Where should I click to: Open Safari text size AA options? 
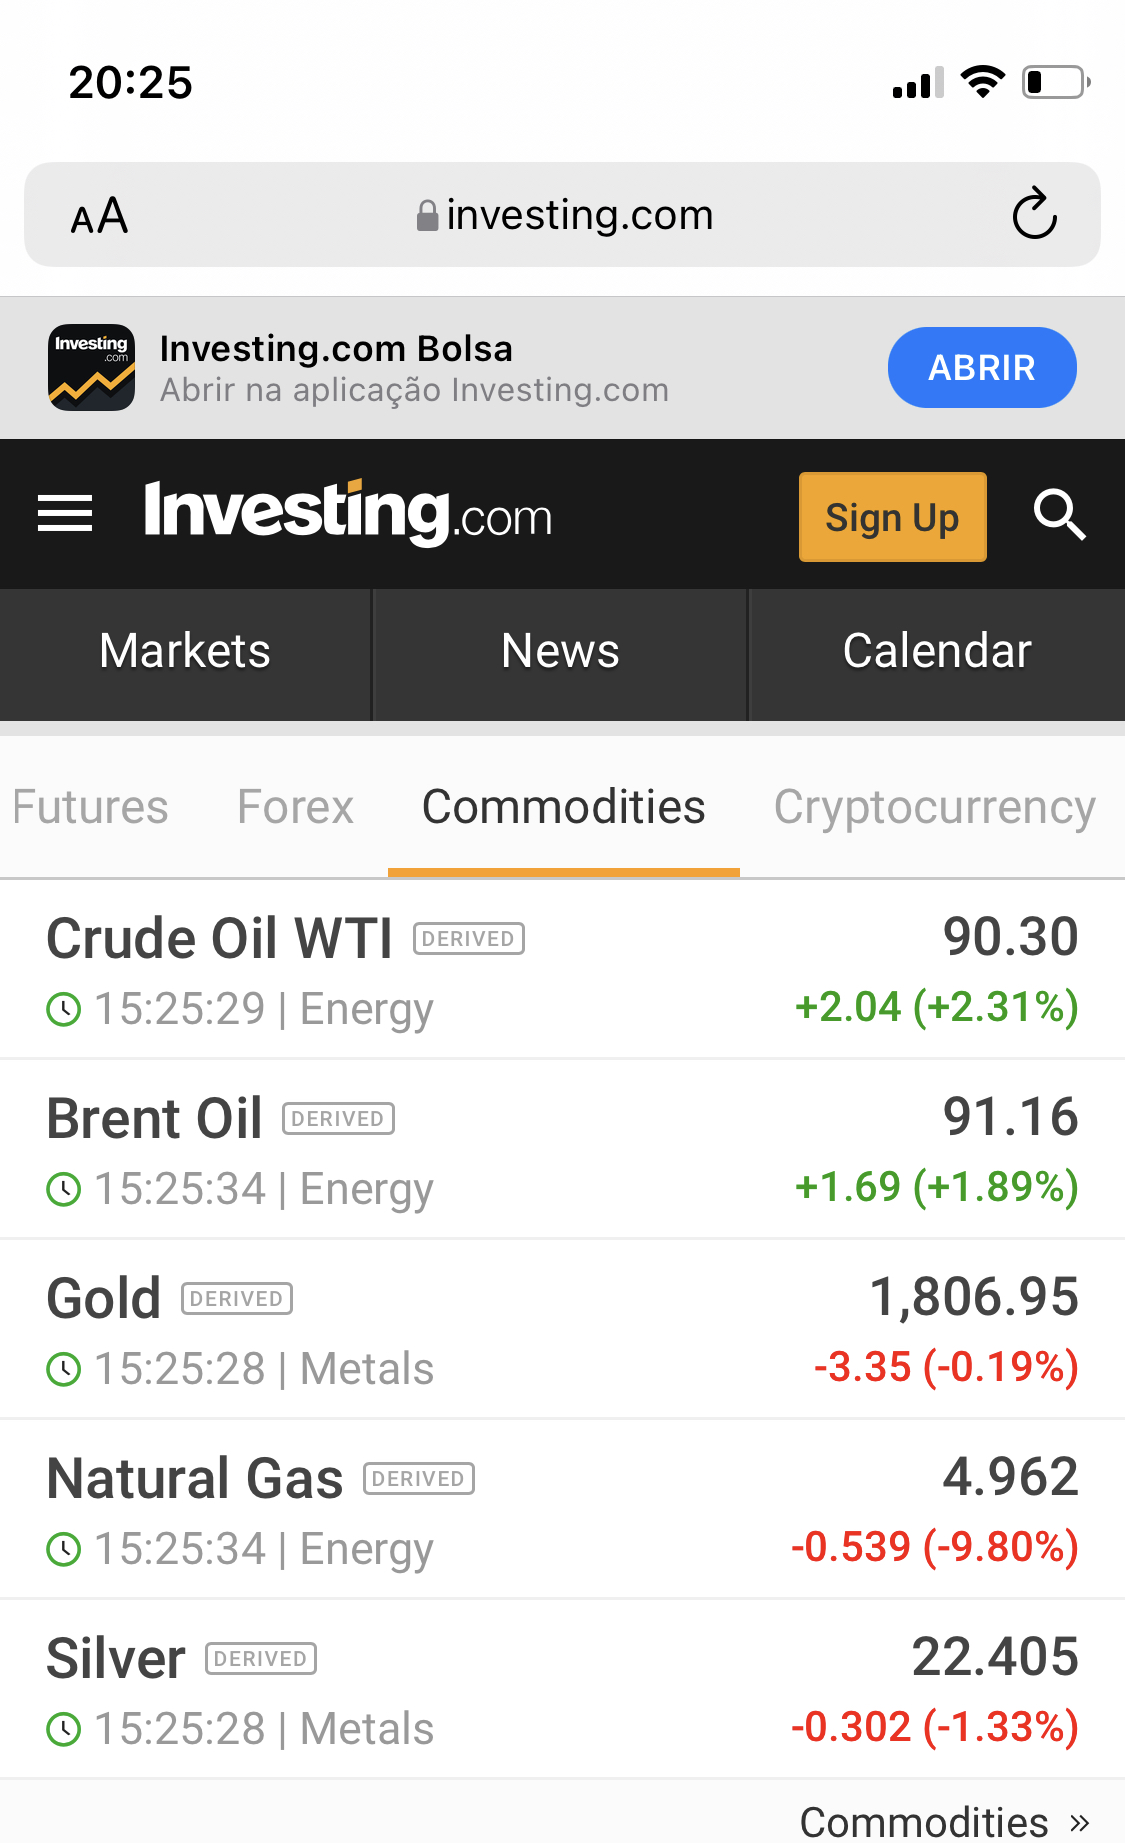(99, 216)
